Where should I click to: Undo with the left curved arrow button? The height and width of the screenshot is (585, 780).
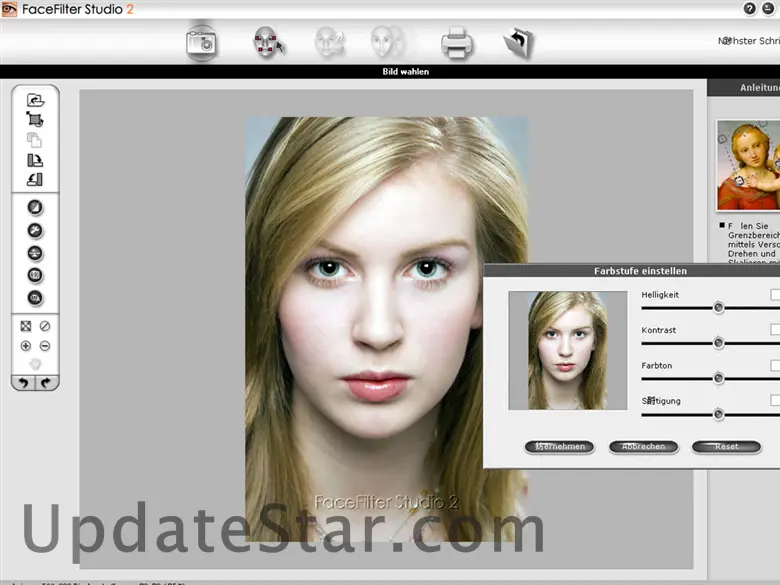click(23, 383)
